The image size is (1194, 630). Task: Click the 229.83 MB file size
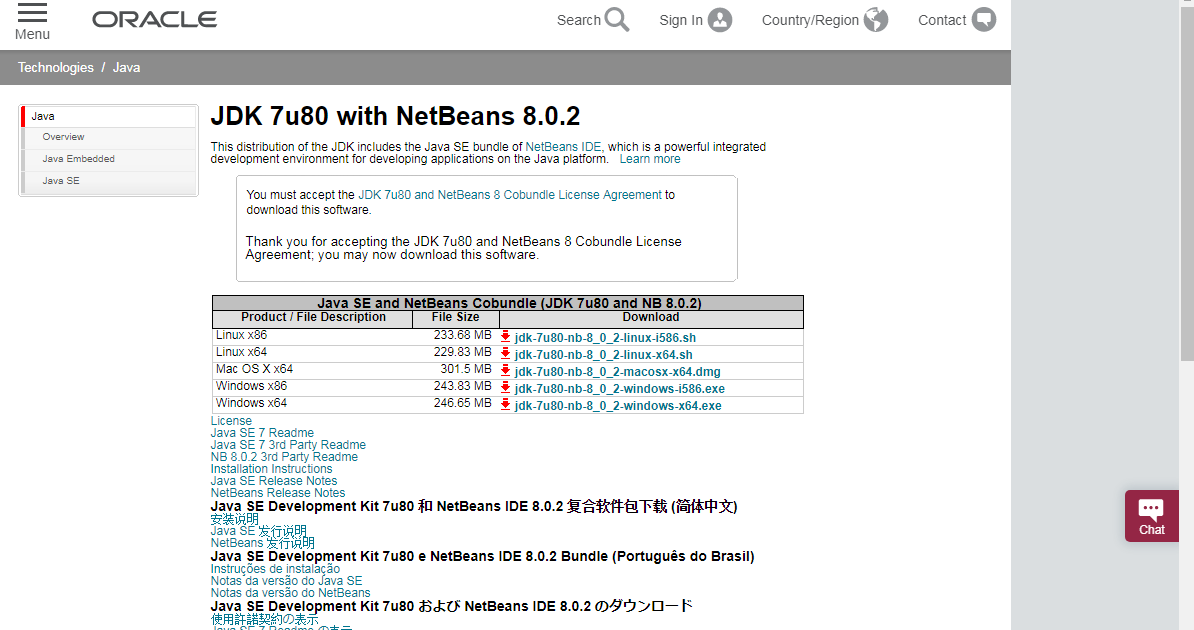point(463,352)
